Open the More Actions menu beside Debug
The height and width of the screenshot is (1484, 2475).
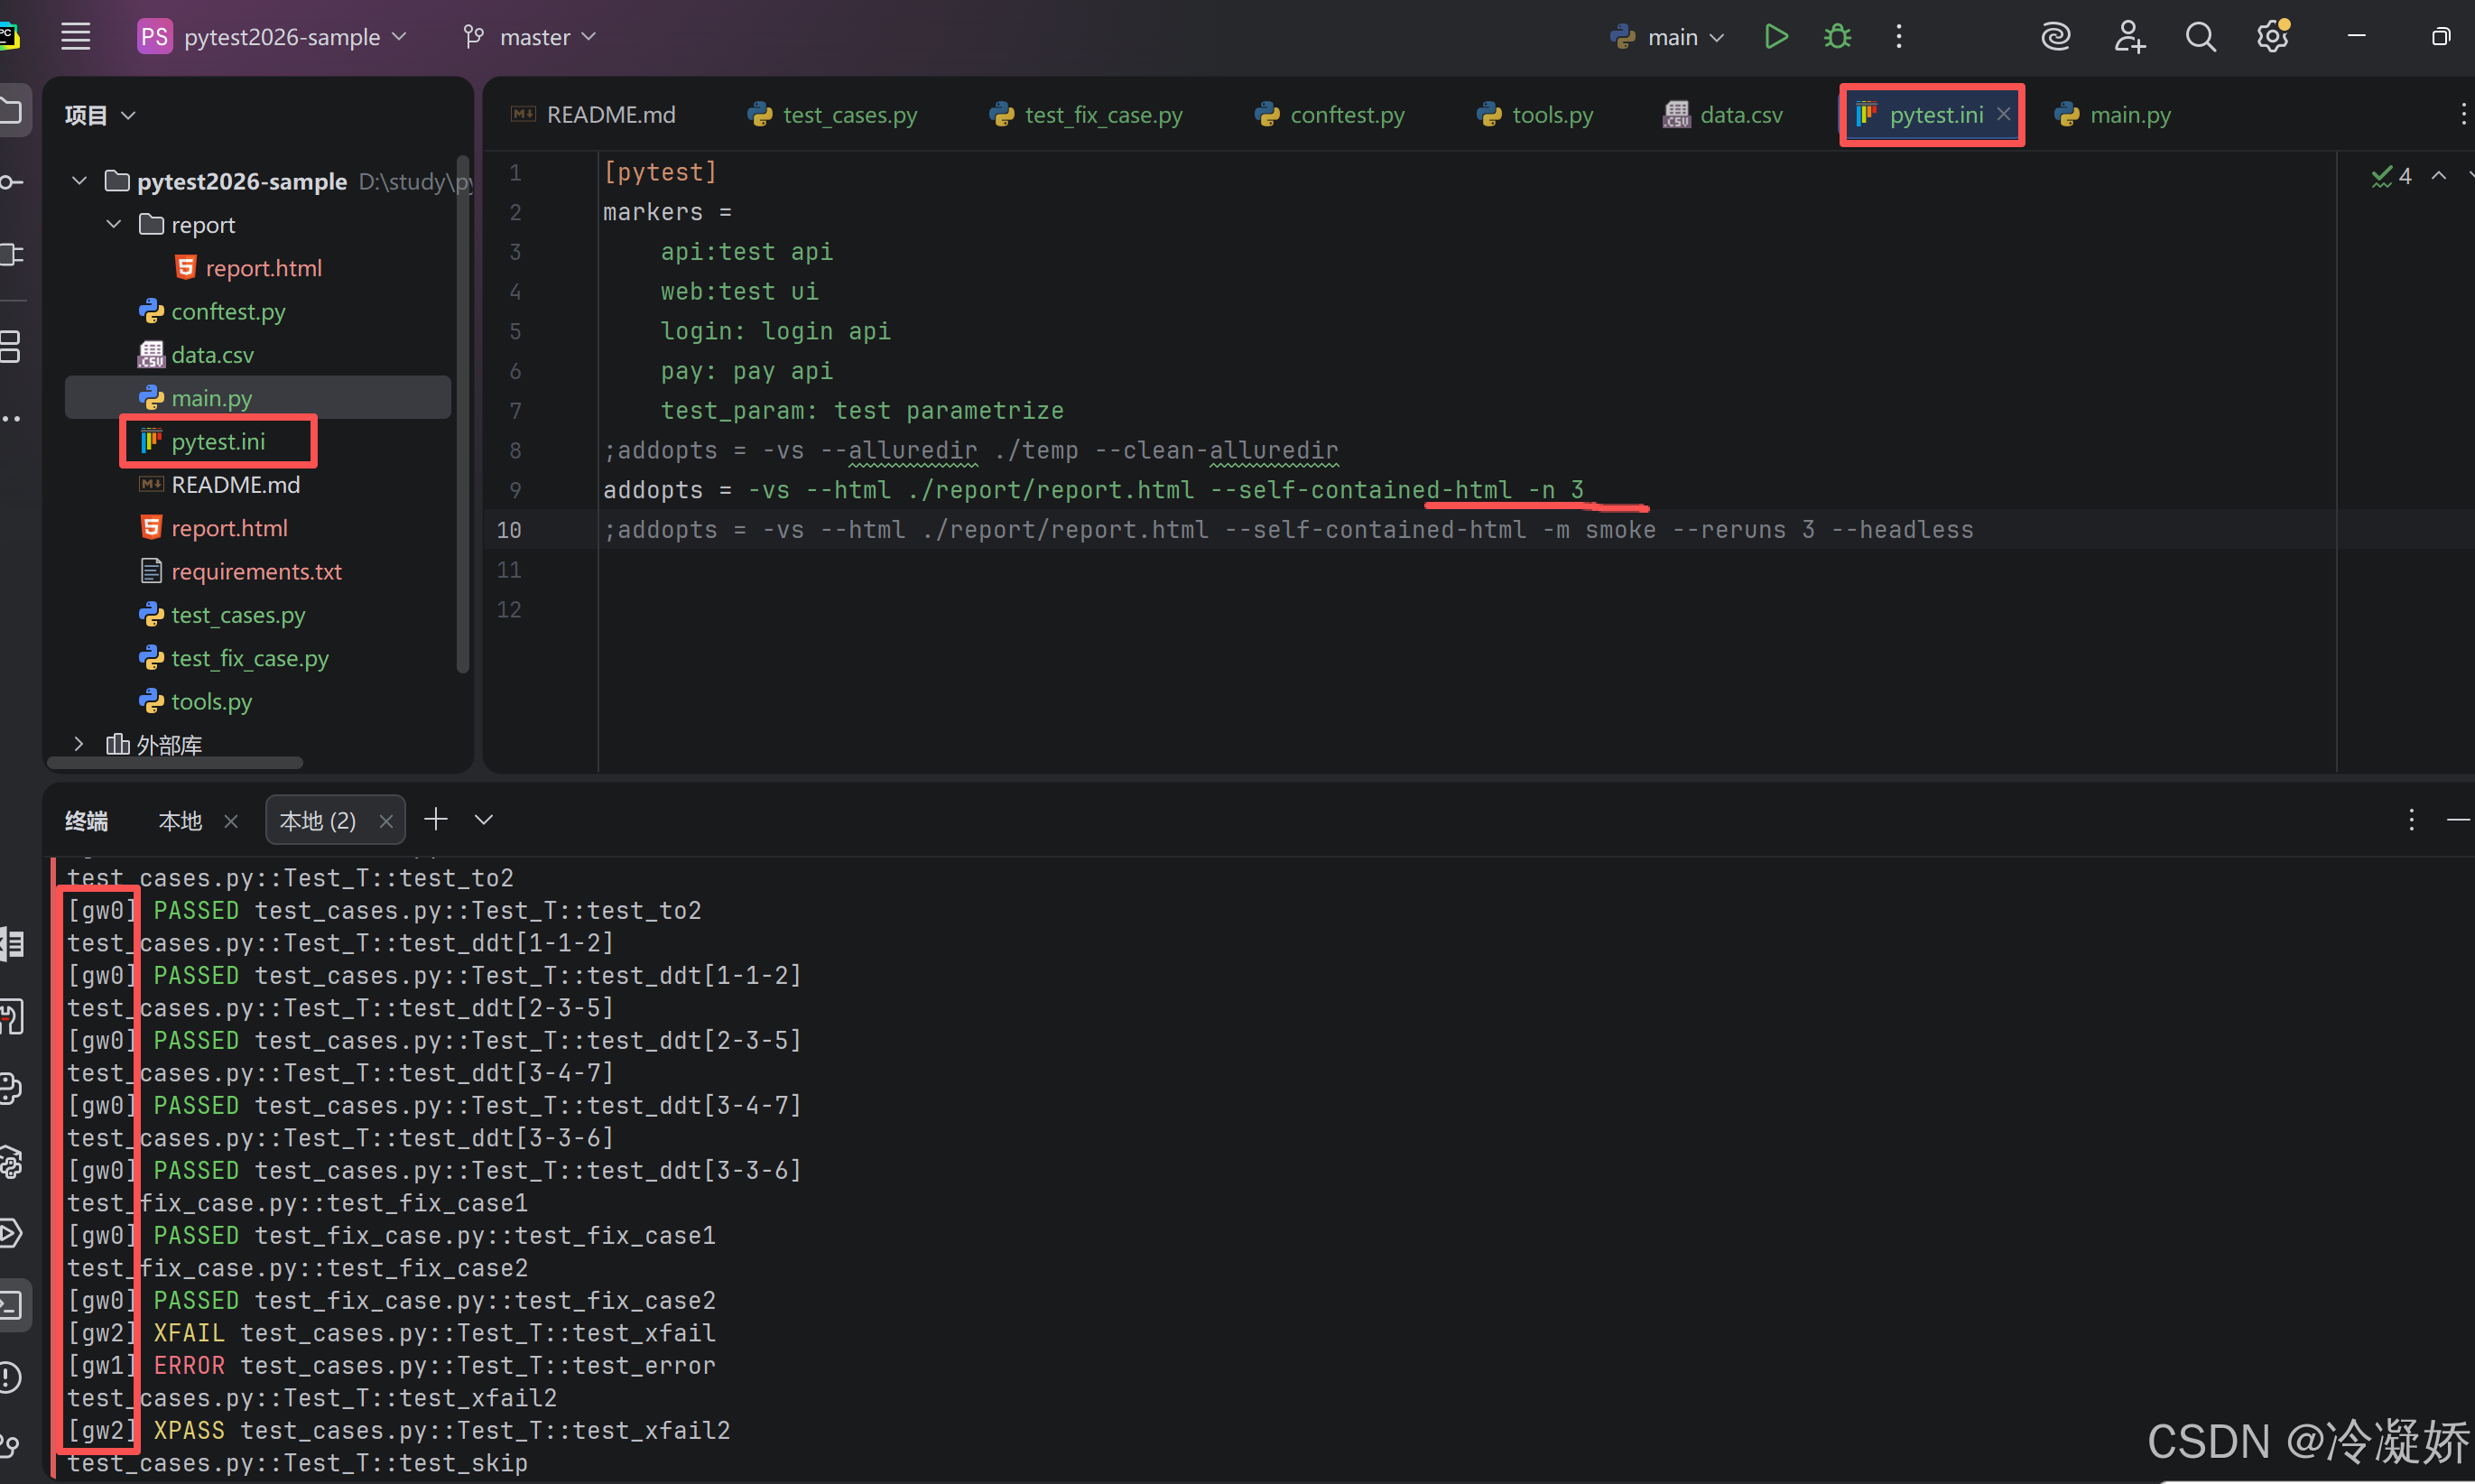point(1898,37)
